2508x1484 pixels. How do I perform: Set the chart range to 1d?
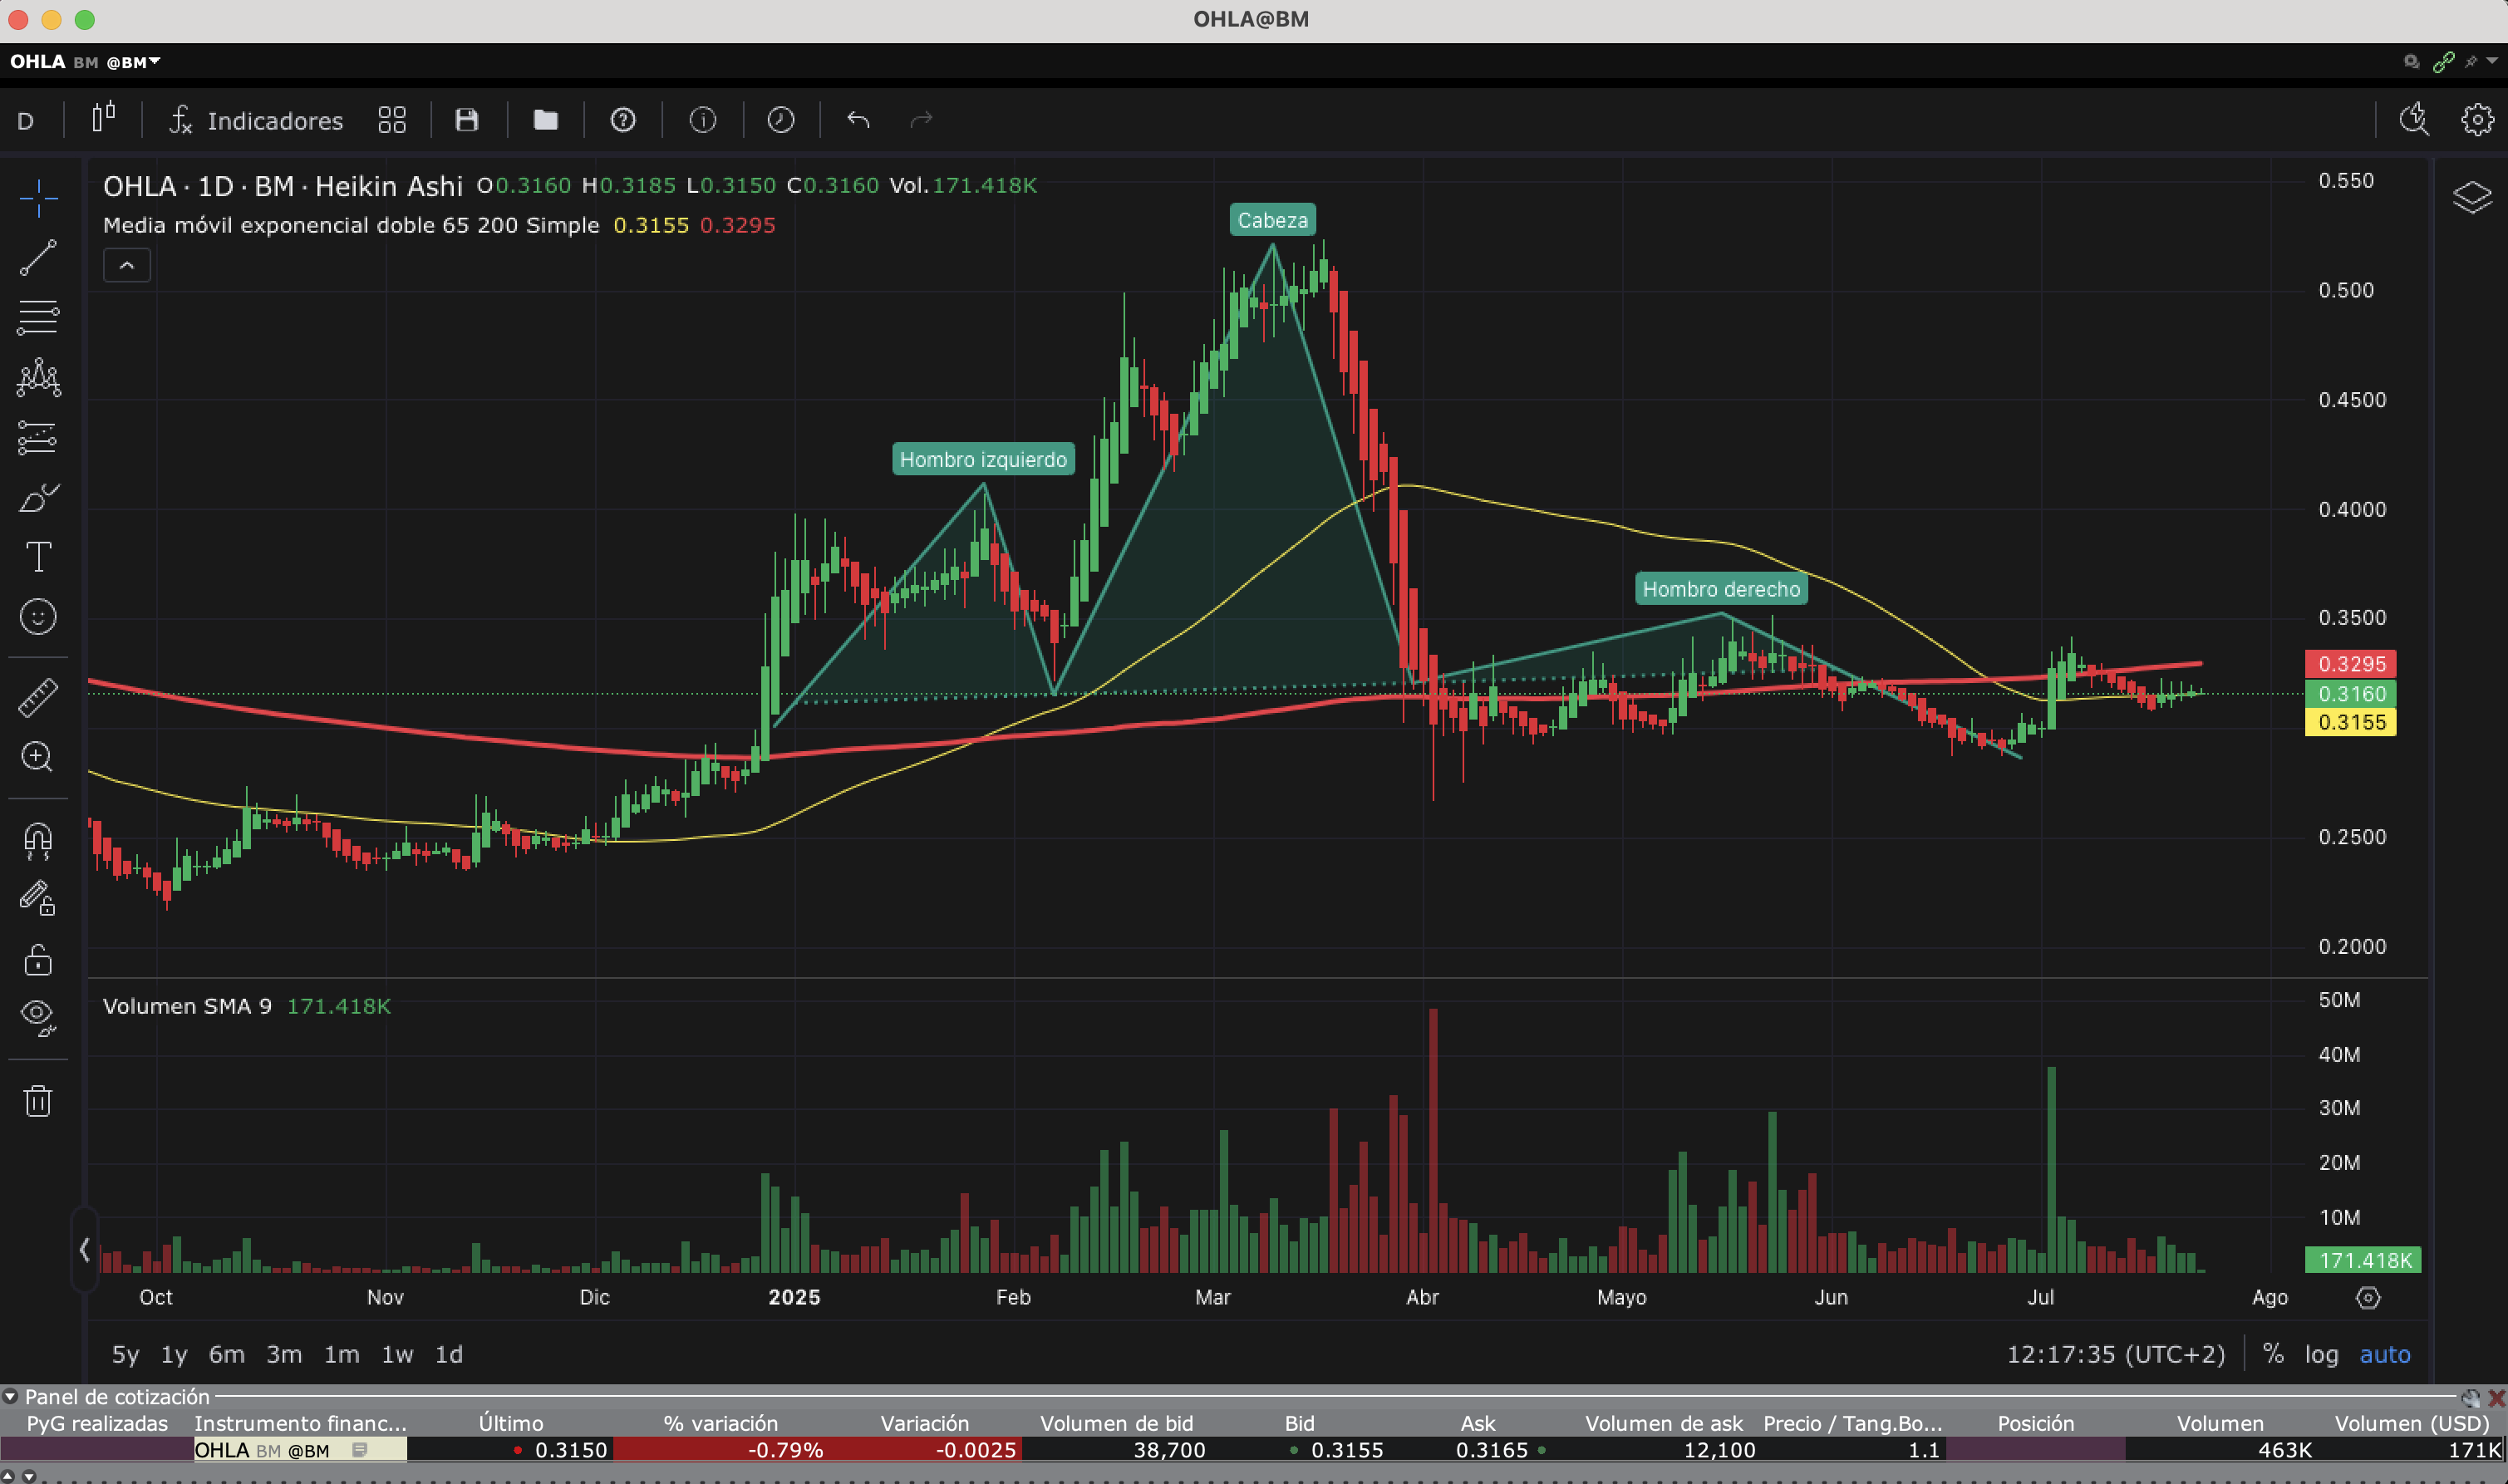click(449, 1354)
